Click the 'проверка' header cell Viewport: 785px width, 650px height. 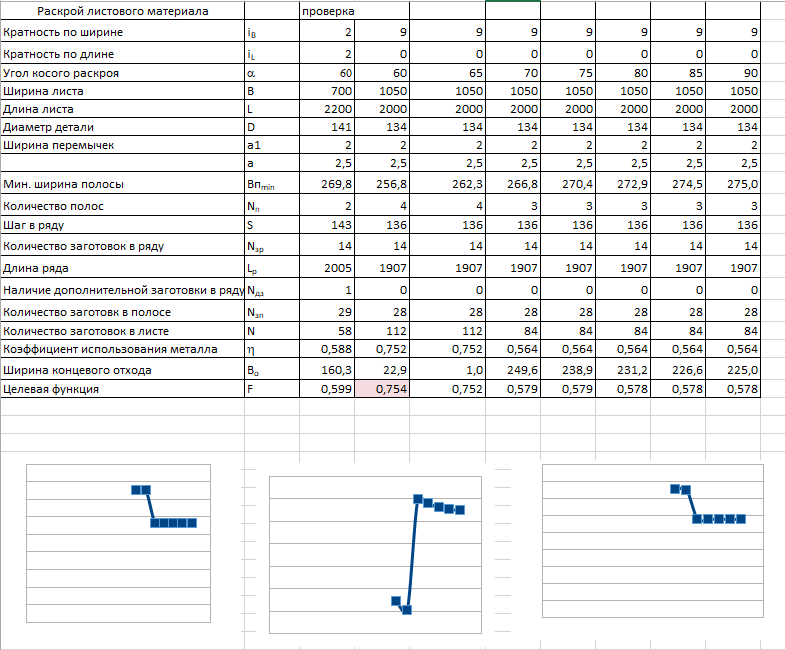(354, 11)
